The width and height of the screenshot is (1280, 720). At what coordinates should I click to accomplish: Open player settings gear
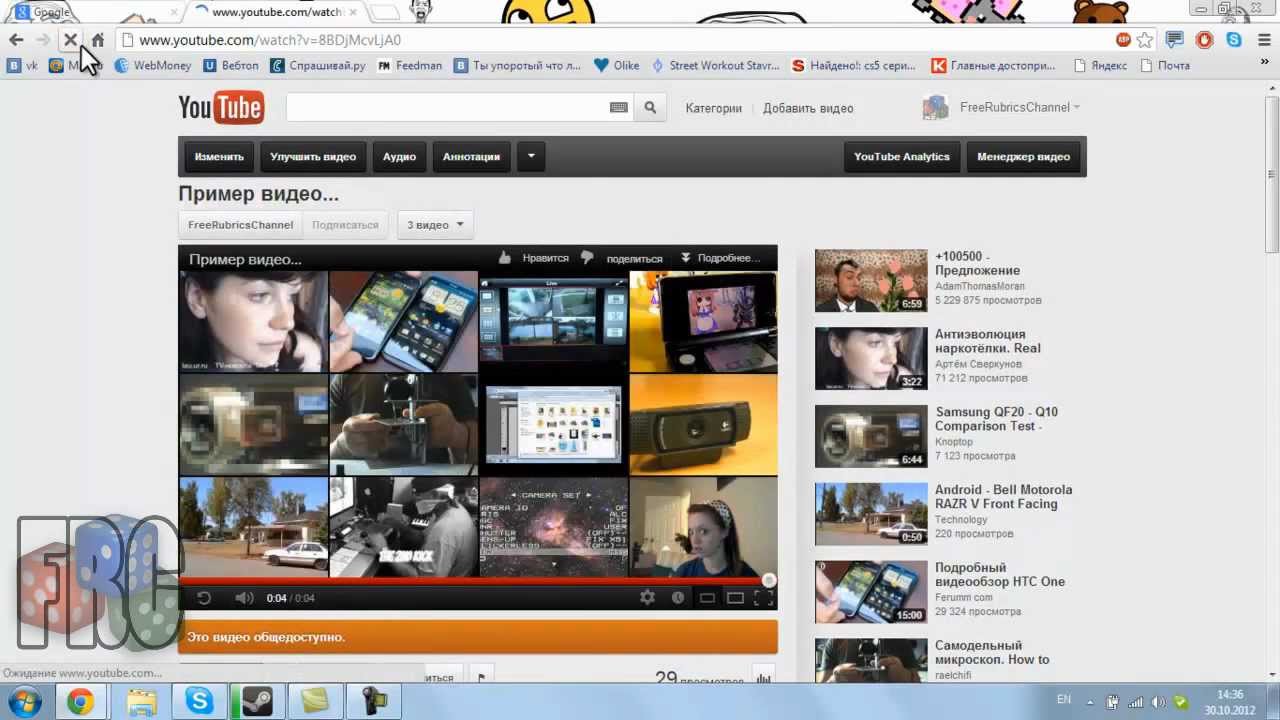click(647, 598)
